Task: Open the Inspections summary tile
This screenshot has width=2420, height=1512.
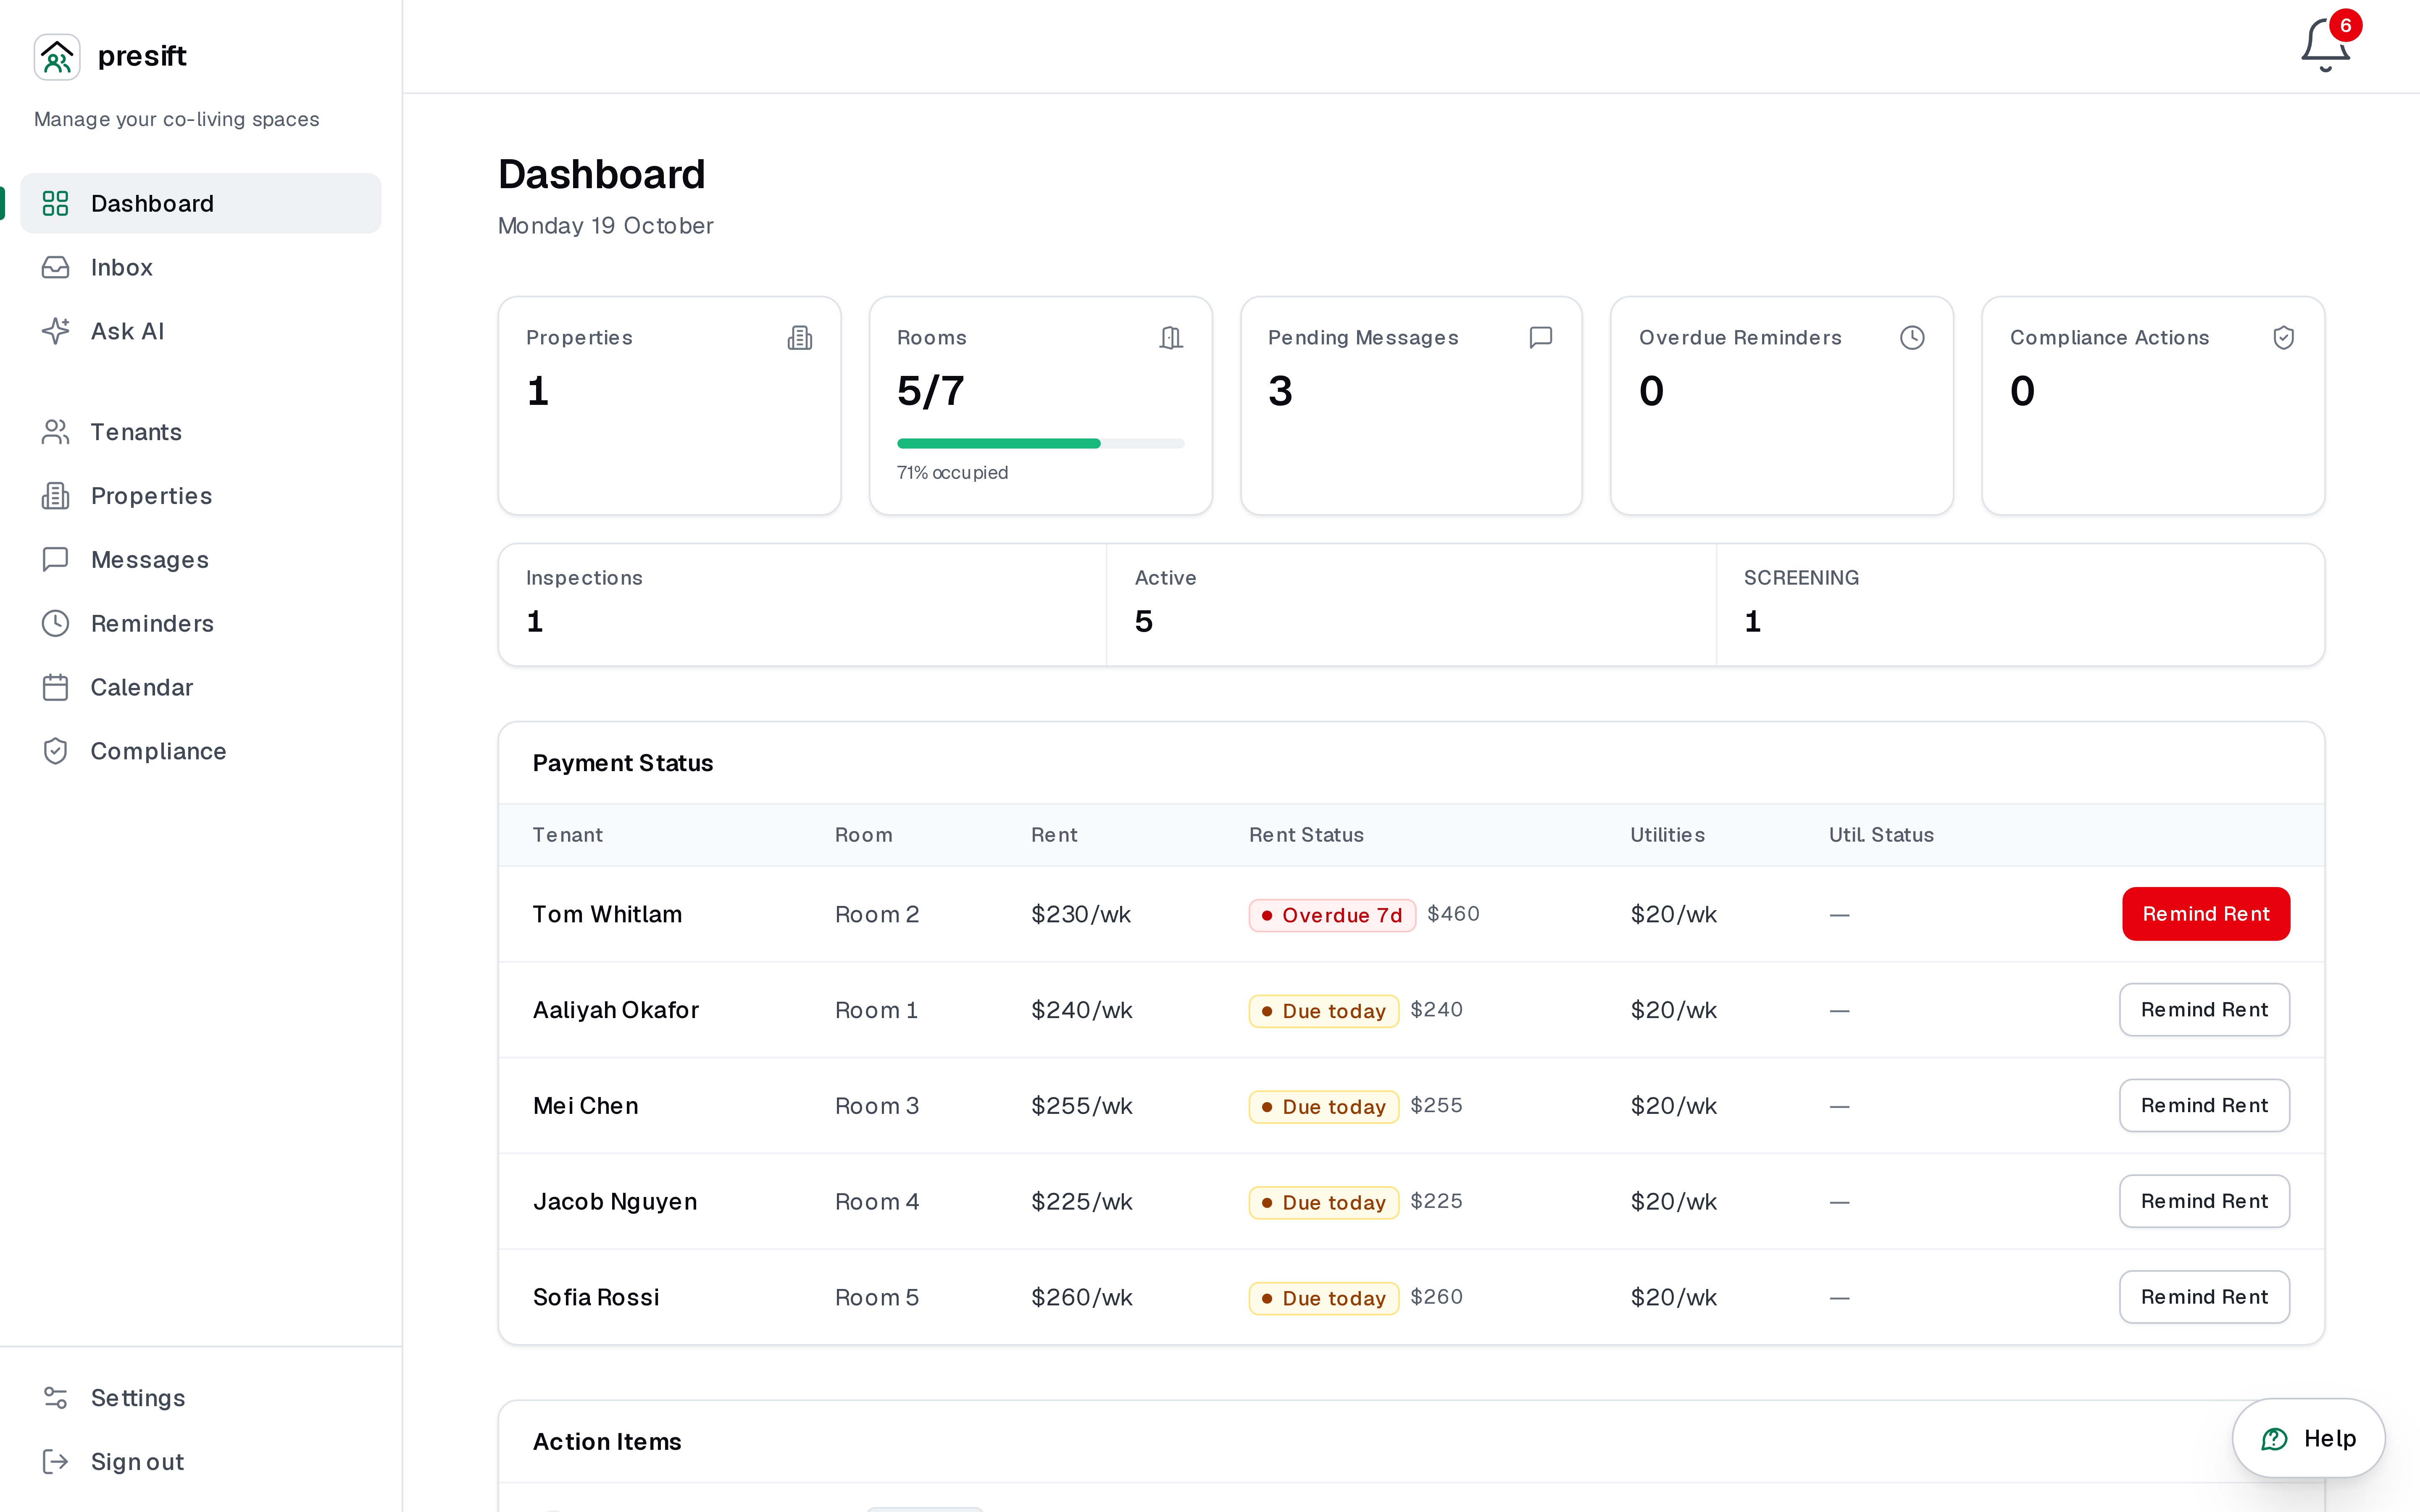Action: coord(802,605)
